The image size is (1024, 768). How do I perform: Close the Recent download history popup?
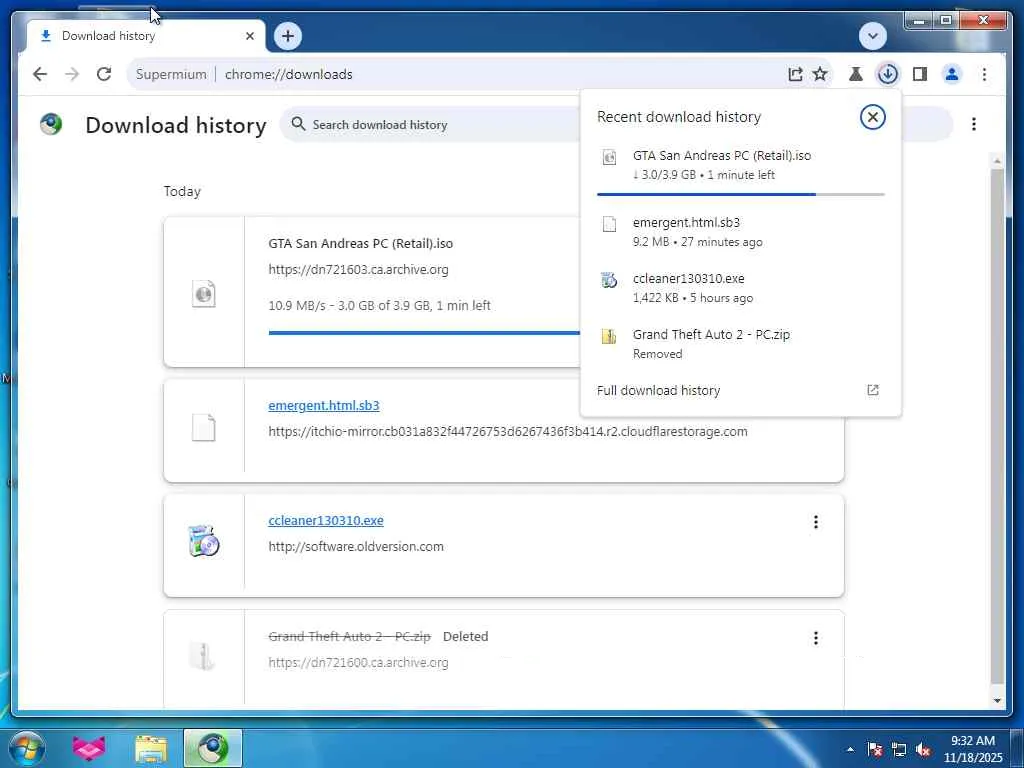872,117
